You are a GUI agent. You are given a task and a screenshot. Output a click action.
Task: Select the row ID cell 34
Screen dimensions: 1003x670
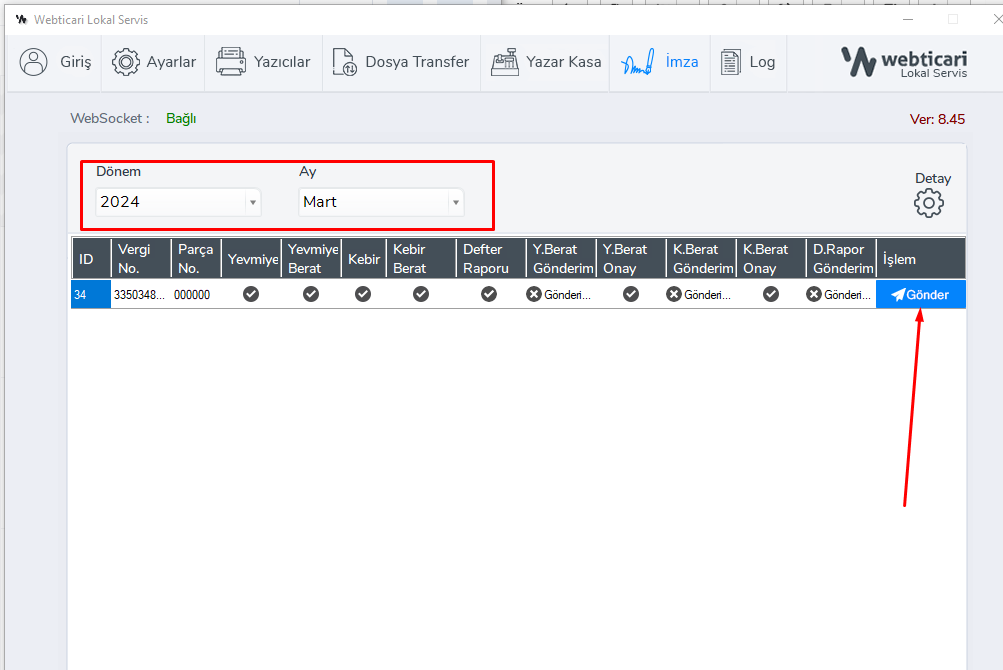point(91,294)
